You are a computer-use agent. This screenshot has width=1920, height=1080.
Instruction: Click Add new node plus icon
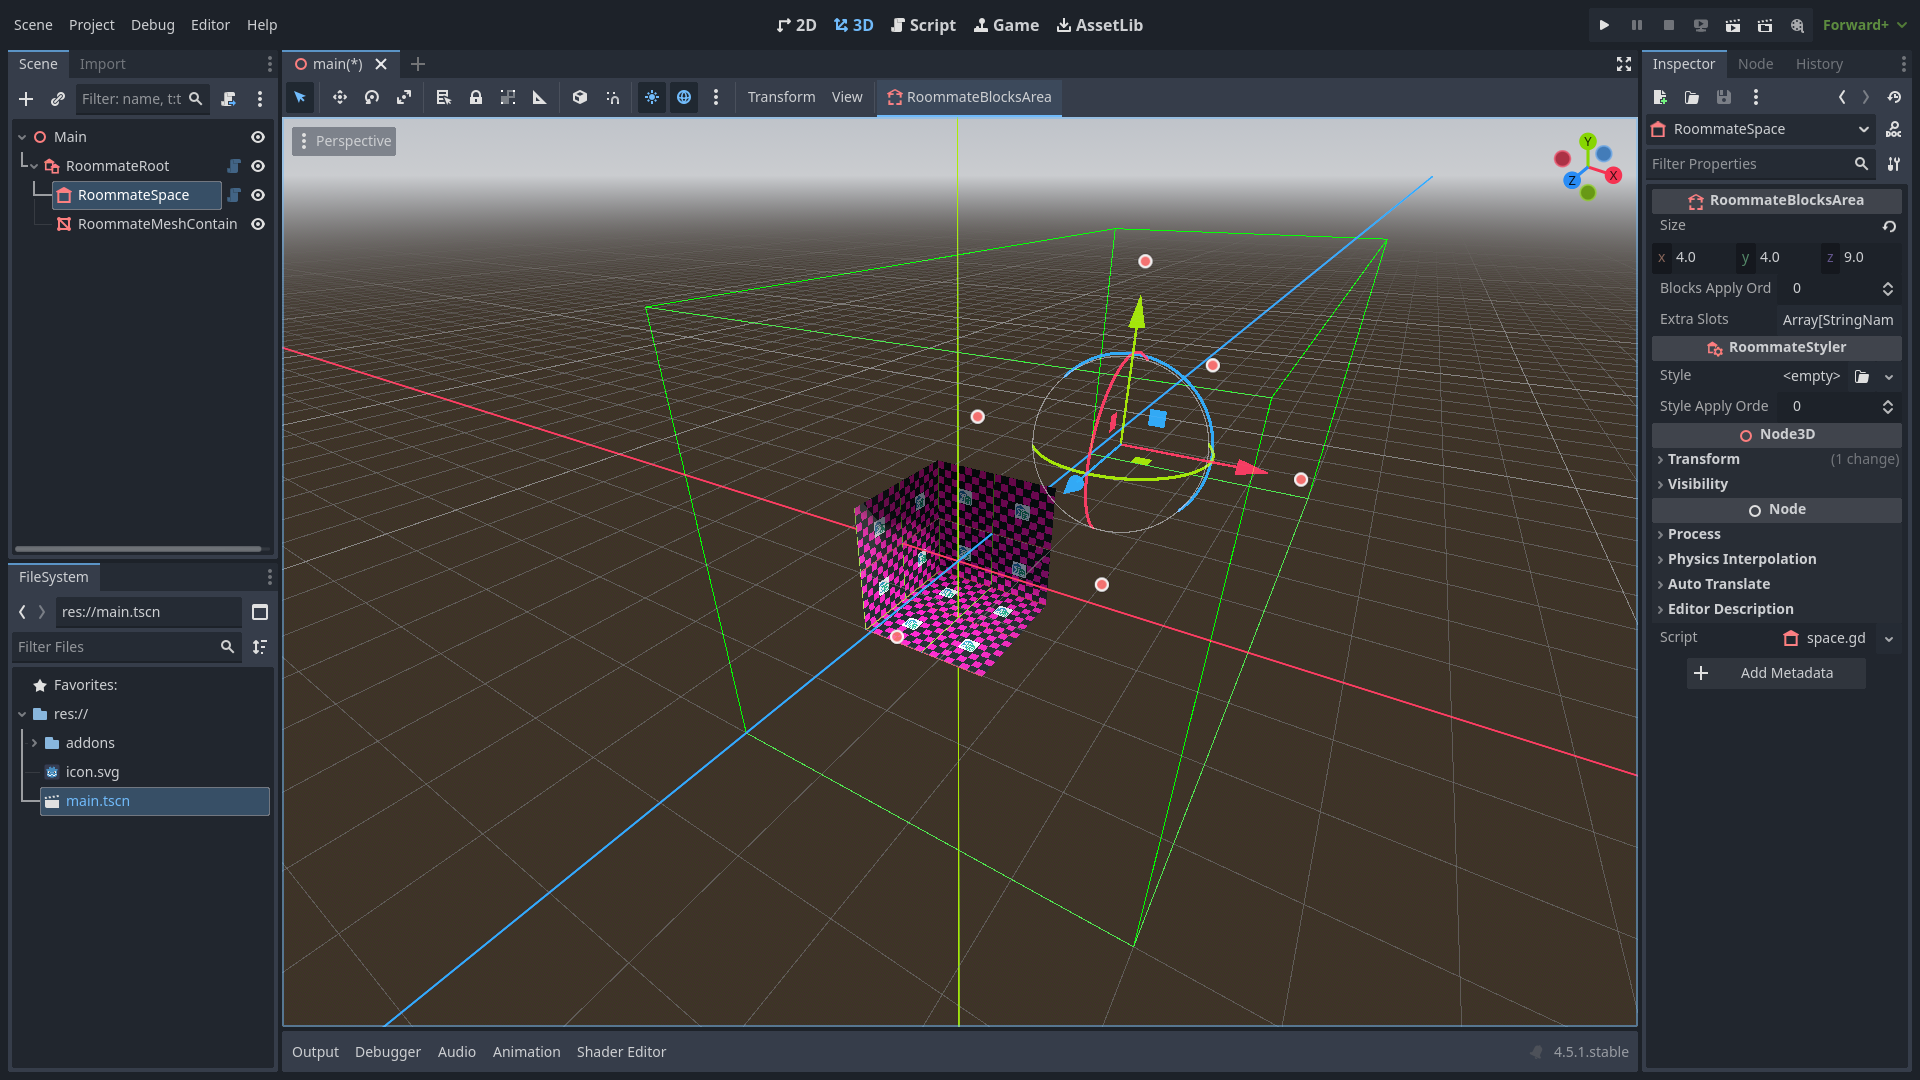click(x=26, y=99)
